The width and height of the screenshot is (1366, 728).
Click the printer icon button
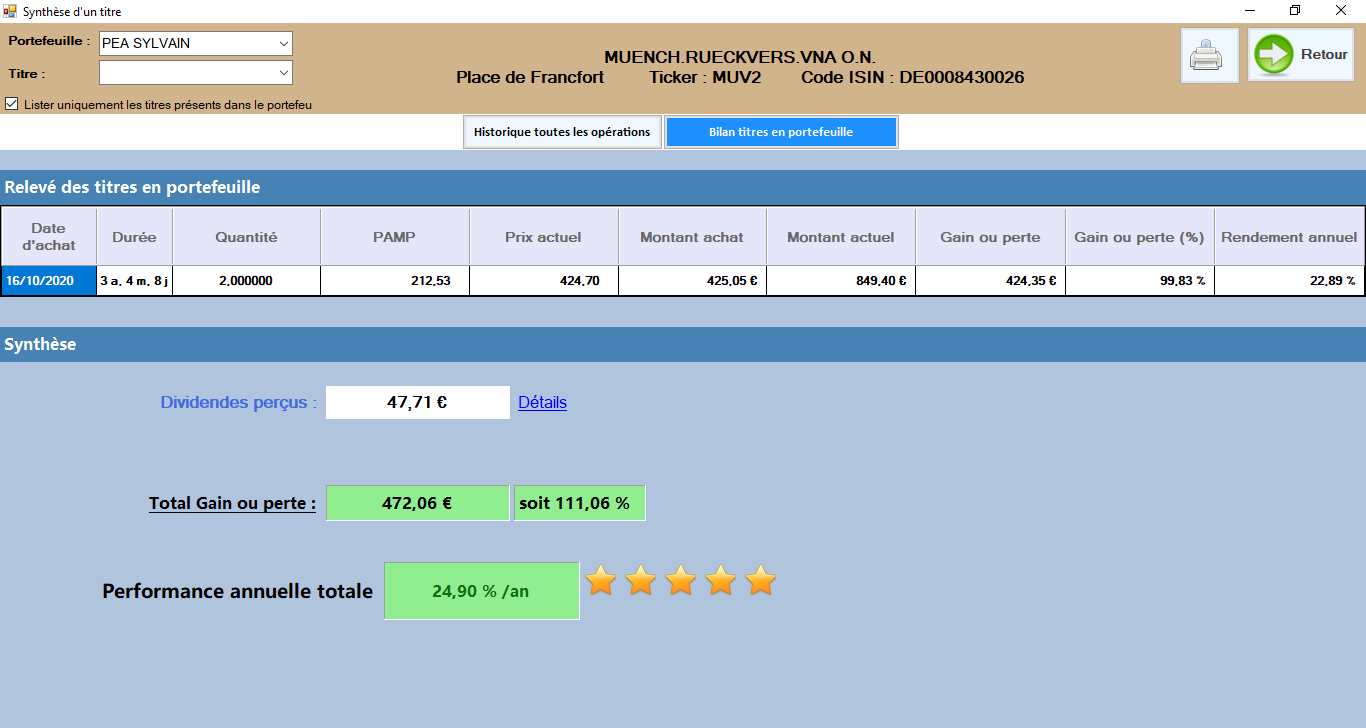pos(1209,55)
